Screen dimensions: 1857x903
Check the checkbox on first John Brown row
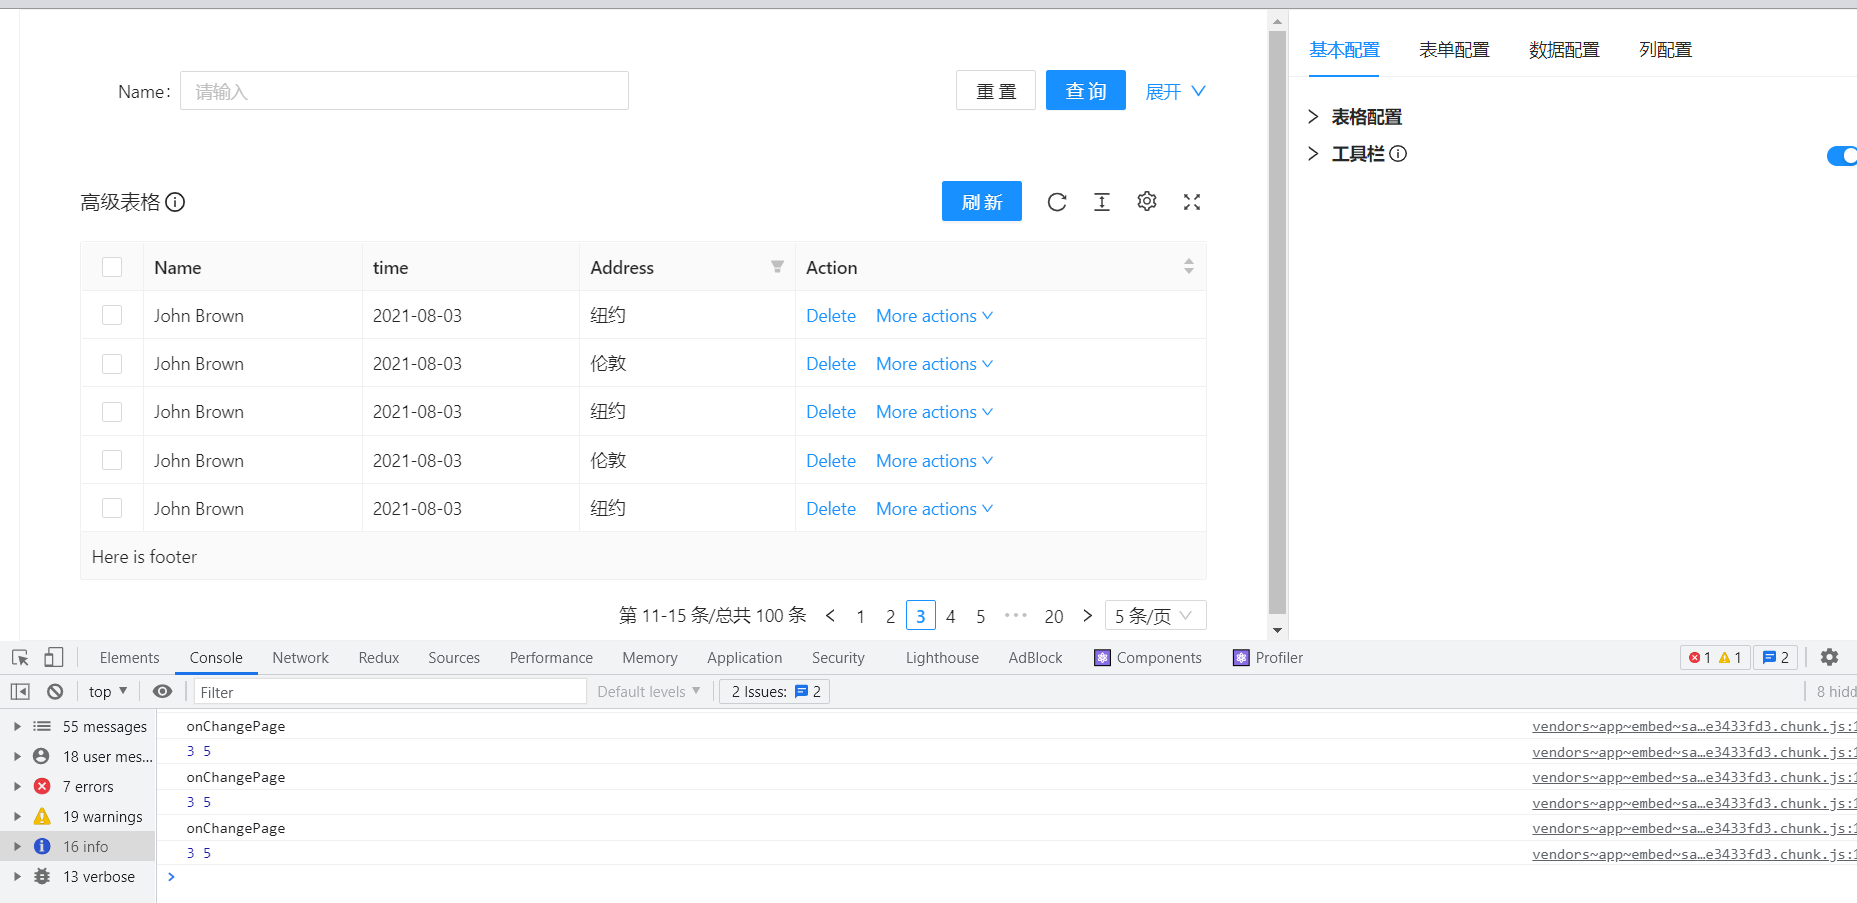point(111,314)
